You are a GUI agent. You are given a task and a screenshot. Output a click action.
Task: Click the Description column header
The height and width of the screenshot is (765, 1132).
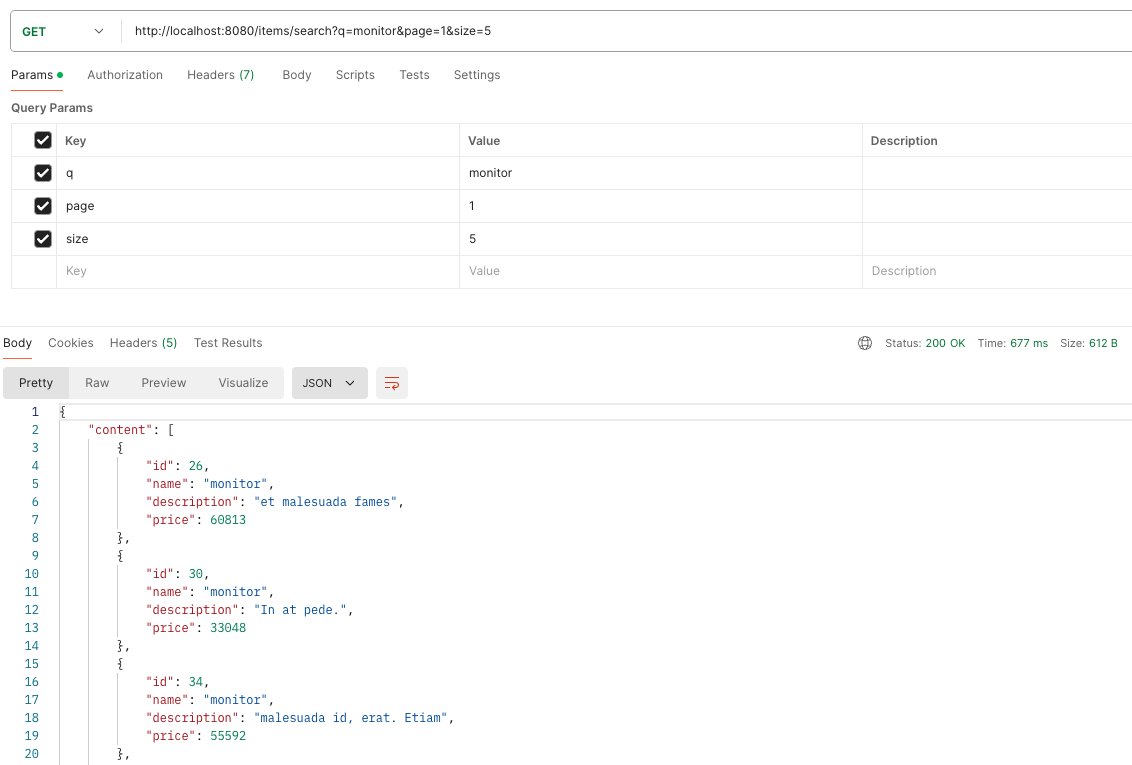coord(904,141)
